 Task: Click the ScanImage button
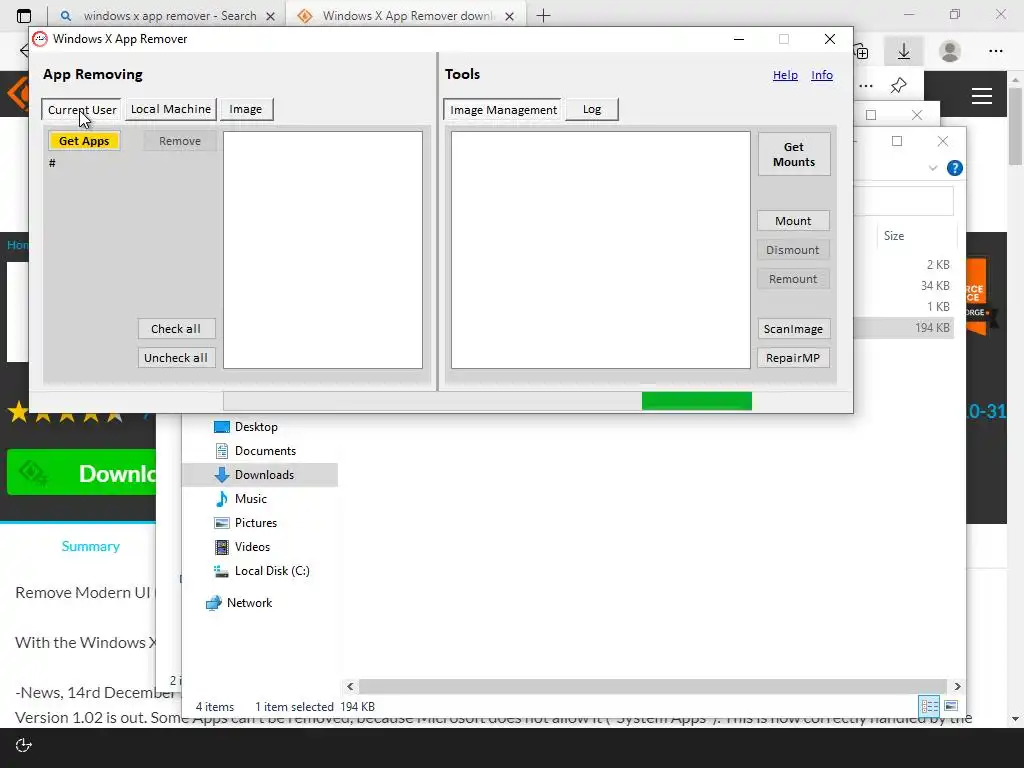pyautogui.click(x=793, y=328)
